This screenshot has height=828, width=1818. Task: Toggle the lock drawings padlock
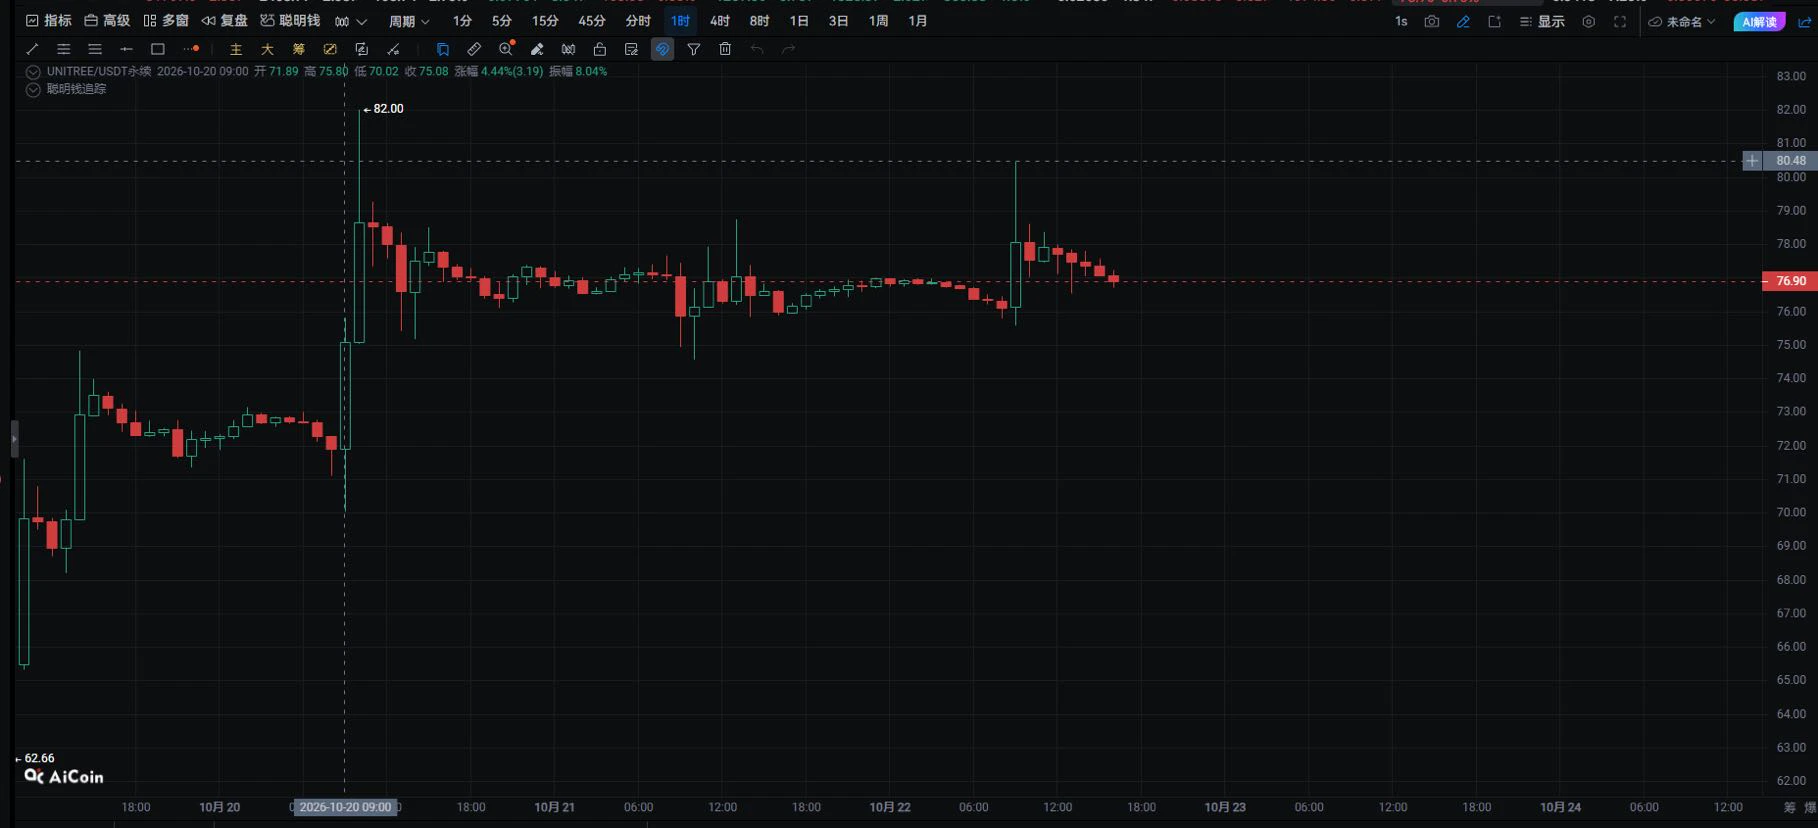point(600,49)
